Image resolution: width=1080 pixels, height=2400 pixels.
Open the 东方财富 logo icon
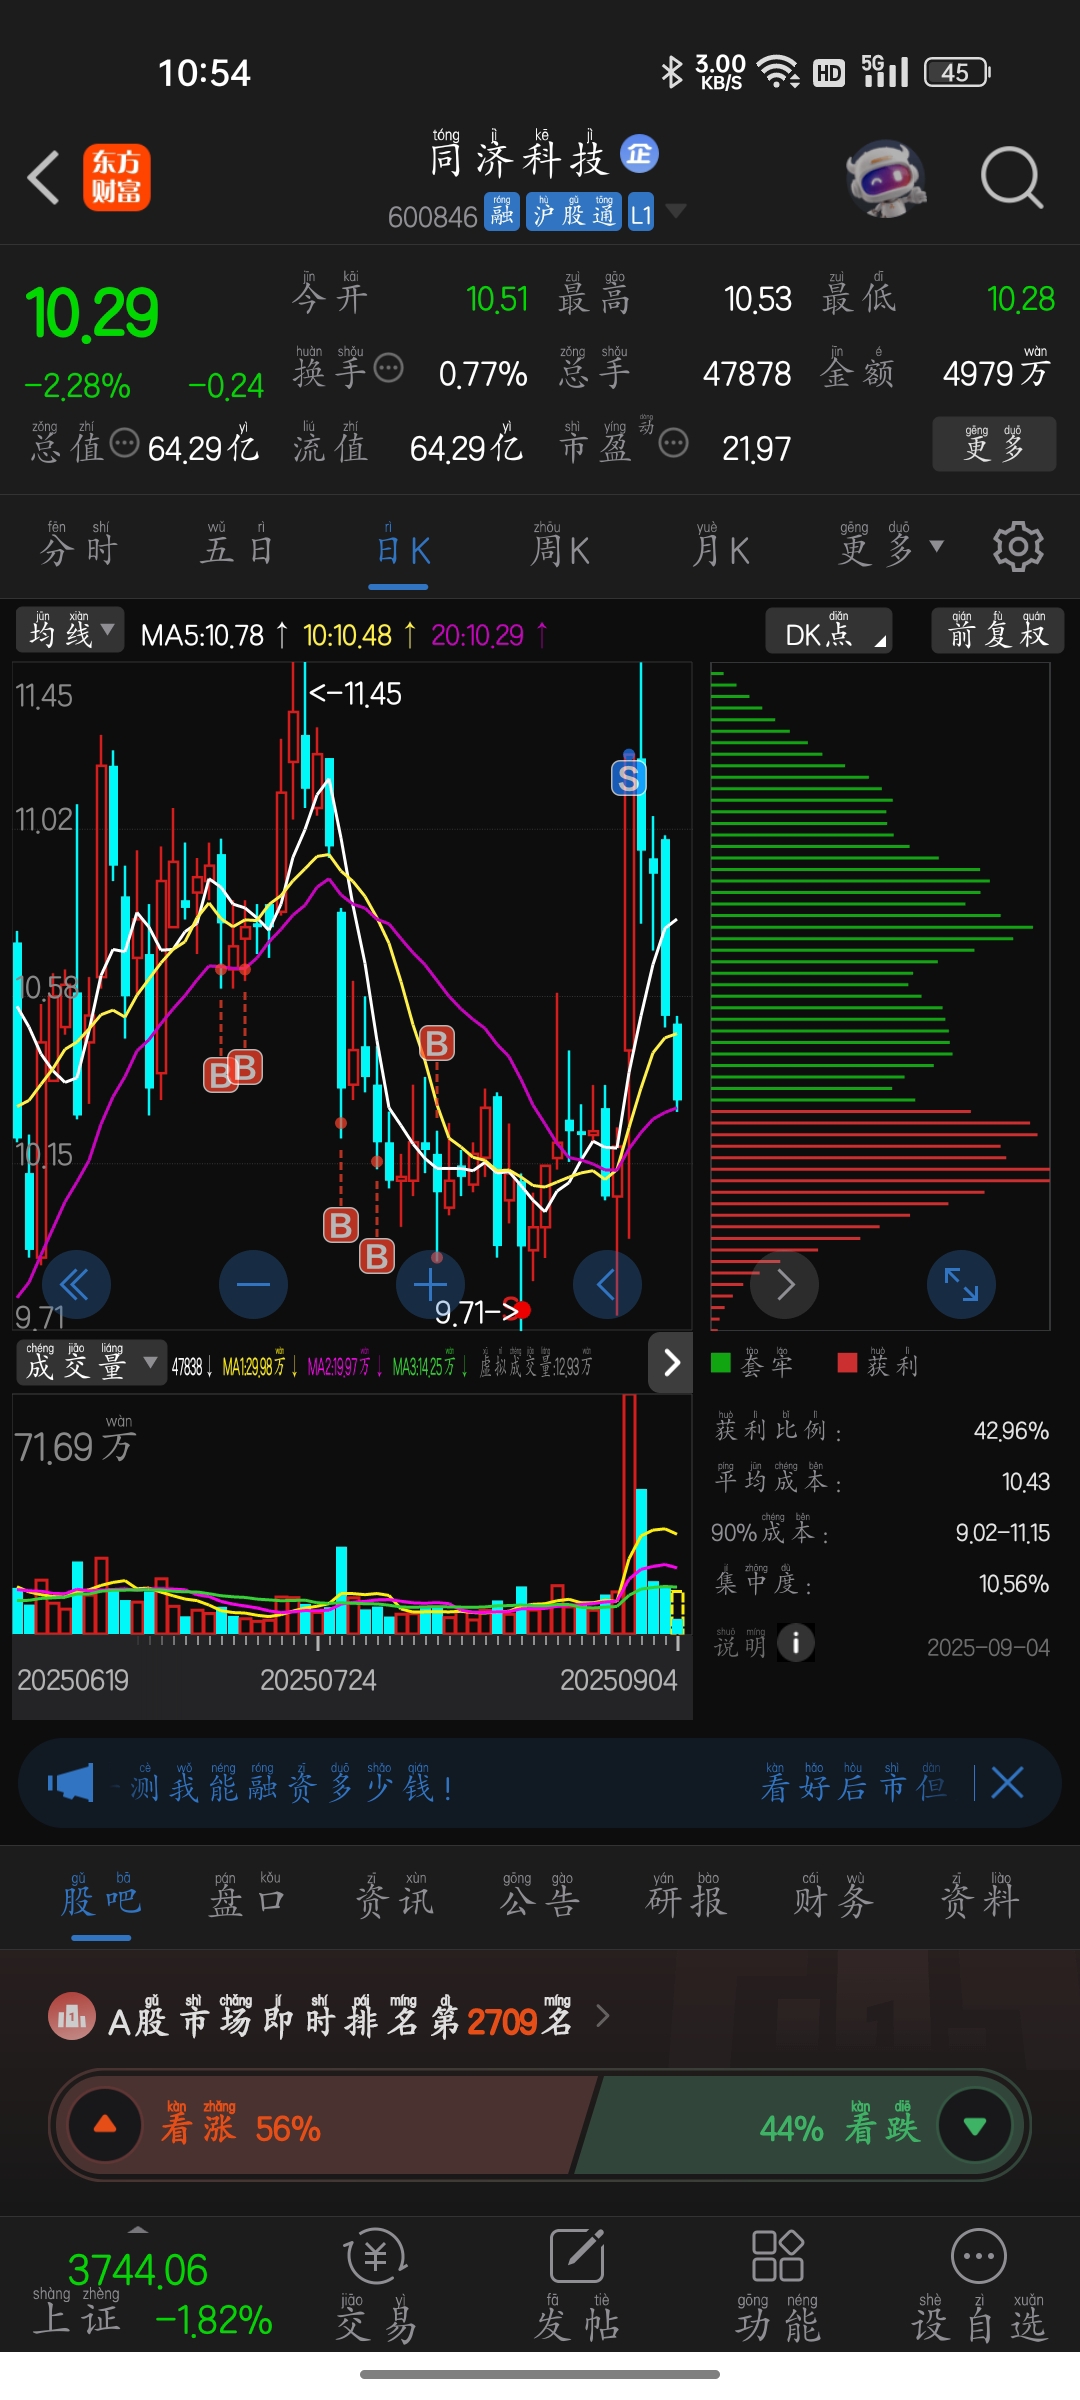click(x=117, y=177)
